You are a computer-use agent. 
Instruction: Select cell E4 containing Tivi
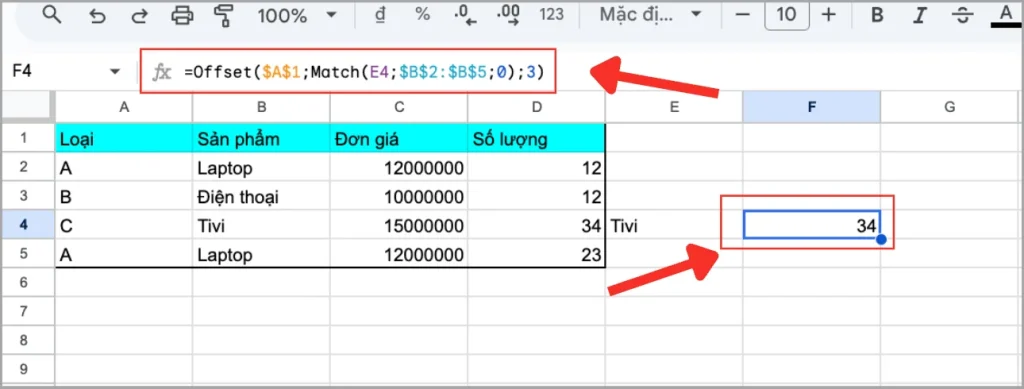click(x=674, y=226)
